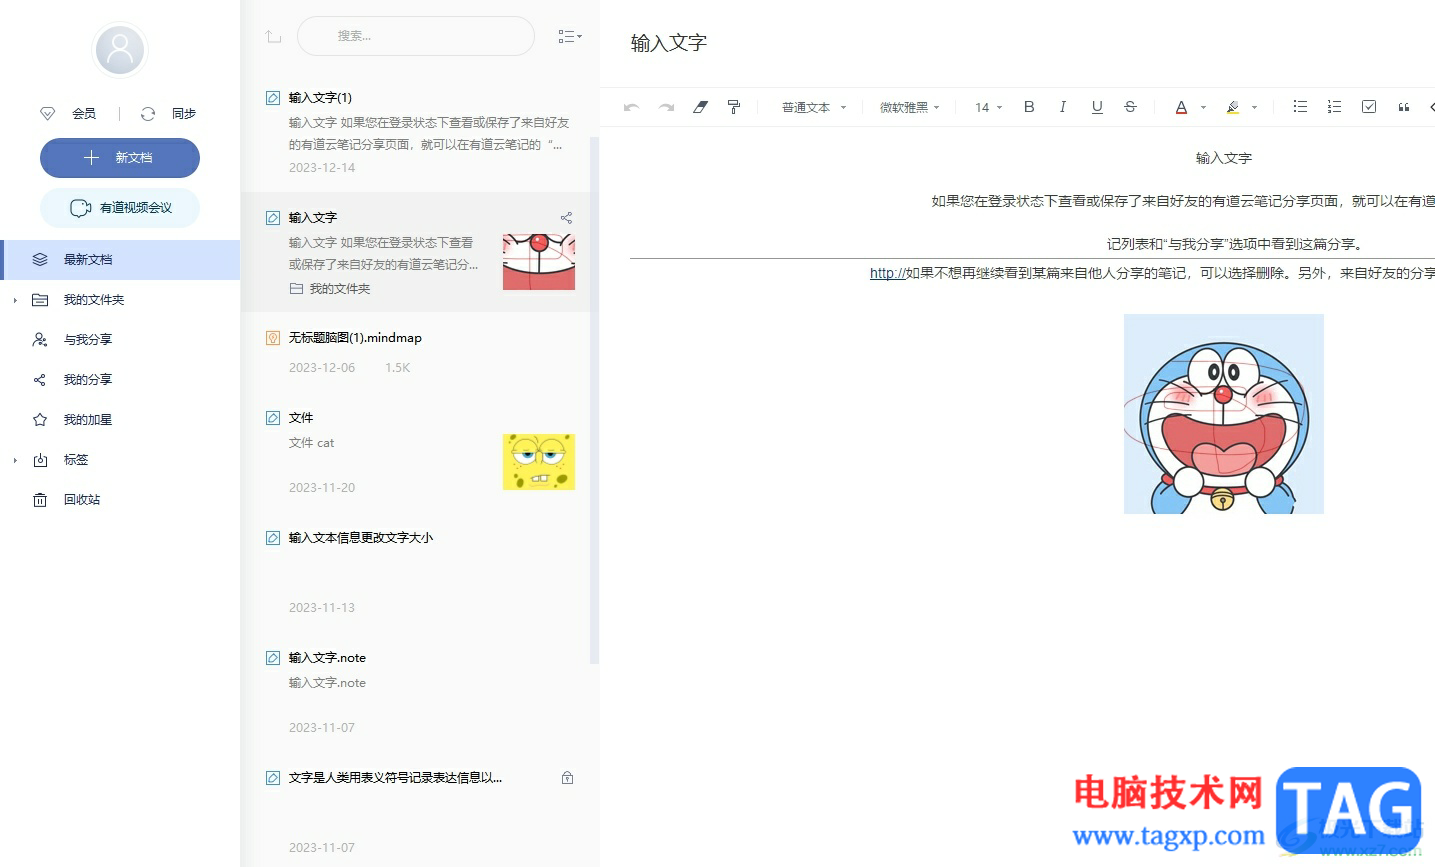Image resolution: width=1435 pixels, height=867 pixels.
Task: Click the note icon beside 输入文本信息更改文字大小
Action: coord(273,538)
